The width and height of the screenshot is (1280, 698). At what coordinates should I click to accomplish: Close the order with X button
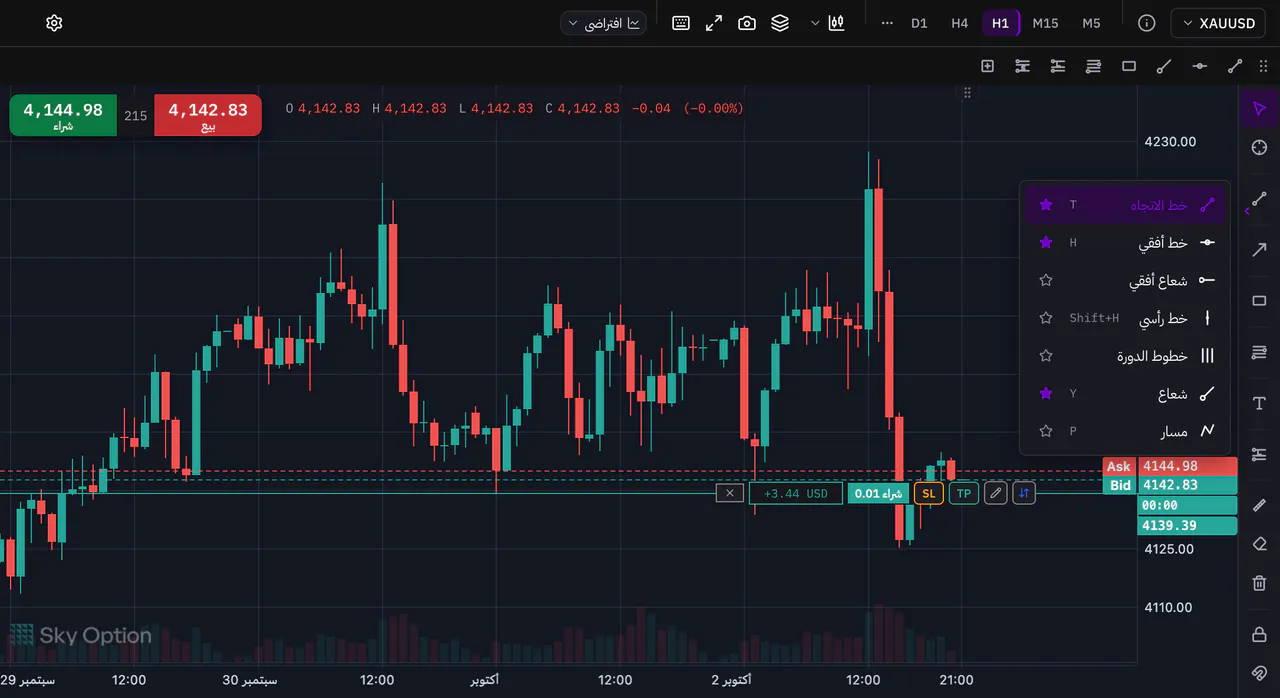click(x=730, y=493)
